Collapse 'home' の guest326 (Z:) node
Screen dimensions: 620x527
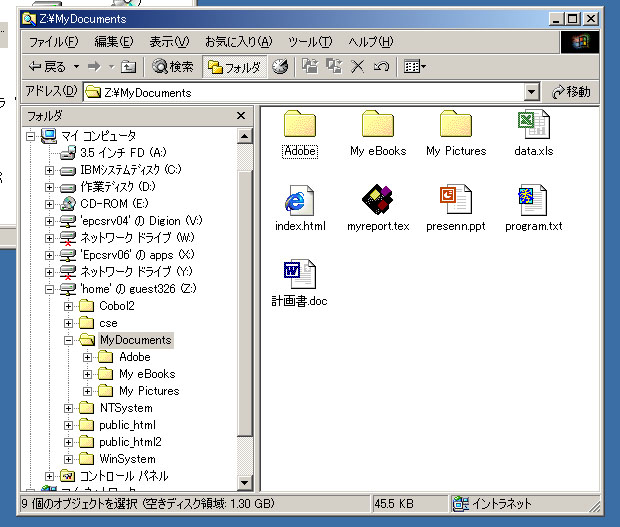coord(49,289)
